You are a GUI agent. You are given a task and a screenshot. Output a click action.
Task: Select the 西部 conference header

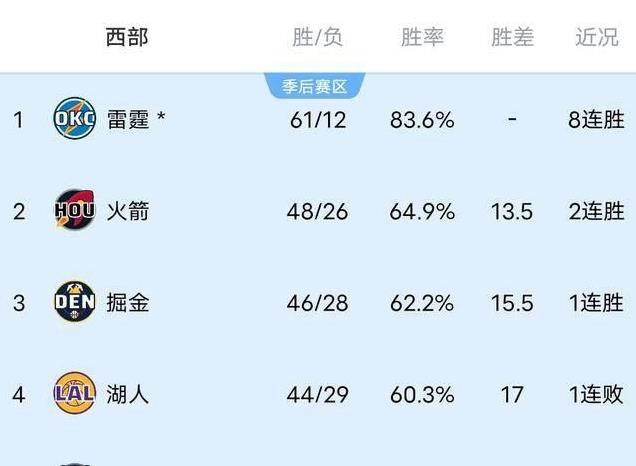(x=127, y=37)
